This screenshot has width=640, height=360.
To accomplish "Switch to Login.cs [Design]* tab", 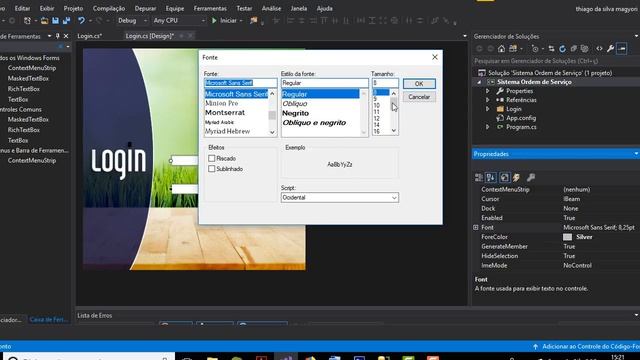I will [x=150, y=36].
